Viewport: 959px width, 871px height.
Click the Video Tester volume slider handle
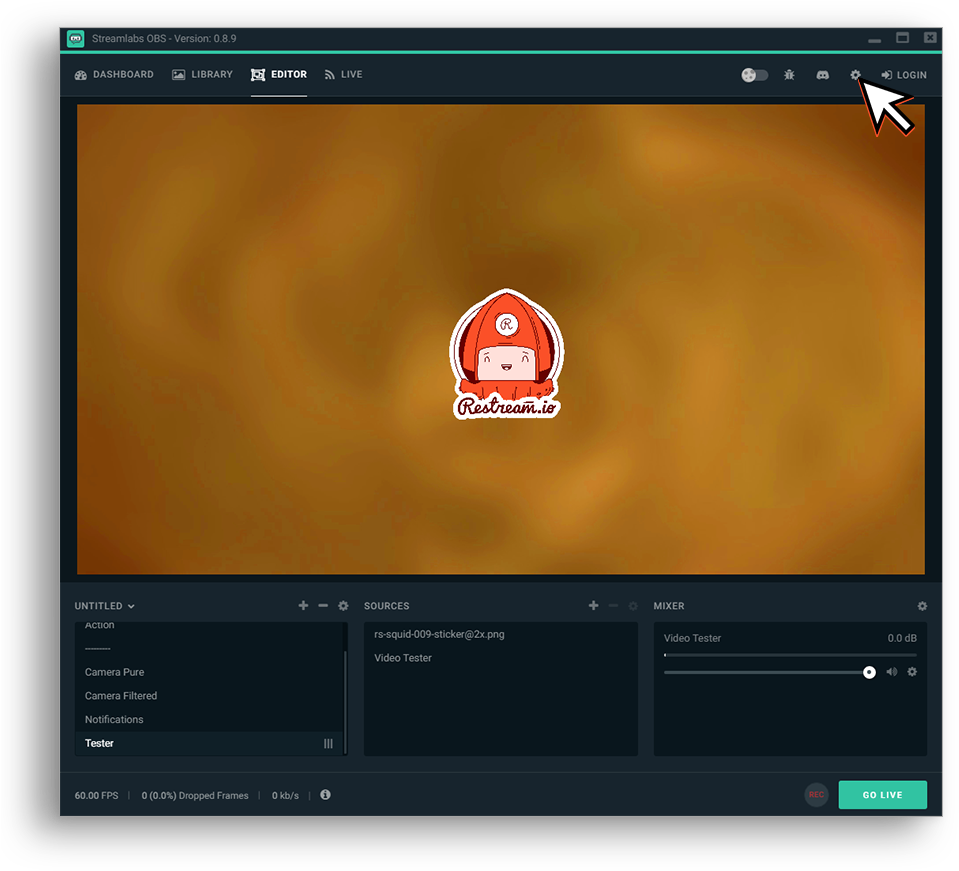tap(869, 672)
